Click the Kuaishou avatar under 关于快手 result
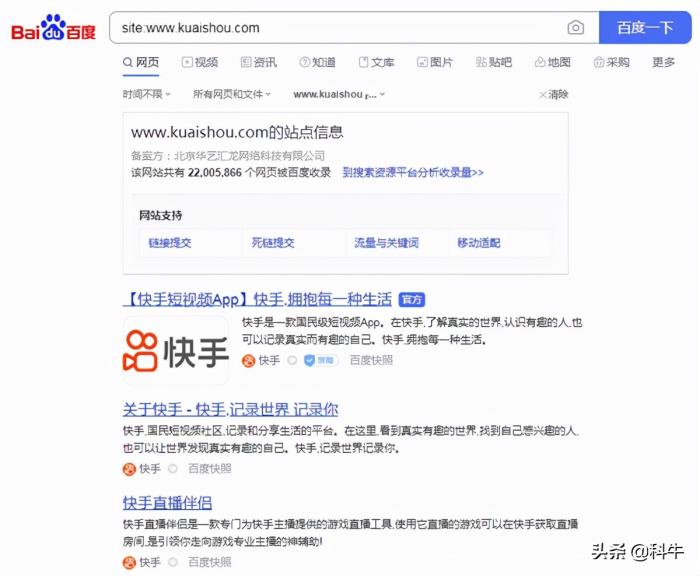Screen dimensions: 700x576 [129, 468]
